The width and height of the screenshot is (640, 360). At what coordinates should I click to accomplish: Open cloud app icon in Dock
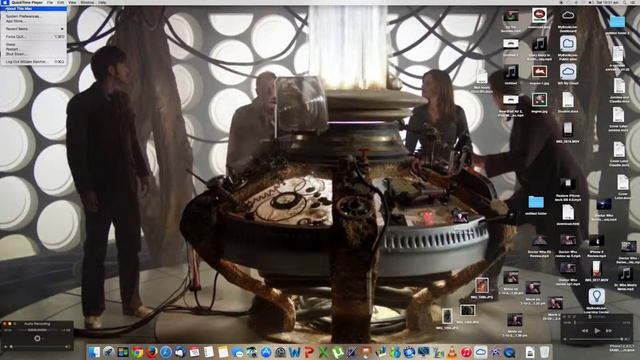[481, 352]
